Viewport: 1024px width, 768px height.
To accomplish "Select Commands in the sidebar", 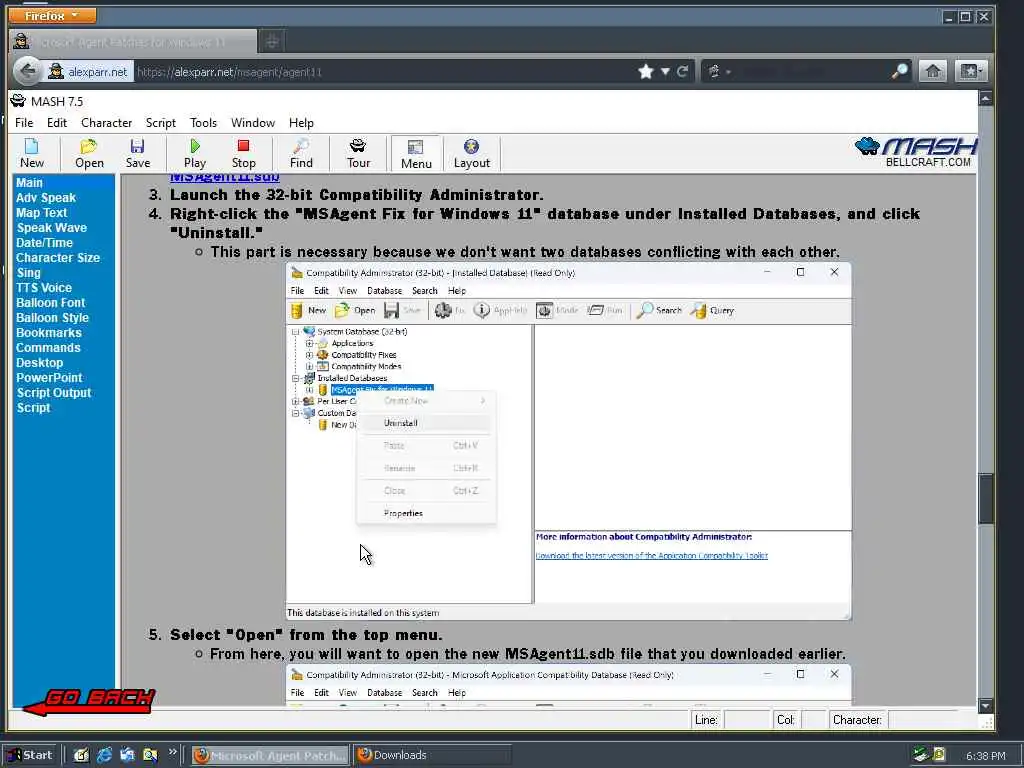I will click(x=48, y=348).
